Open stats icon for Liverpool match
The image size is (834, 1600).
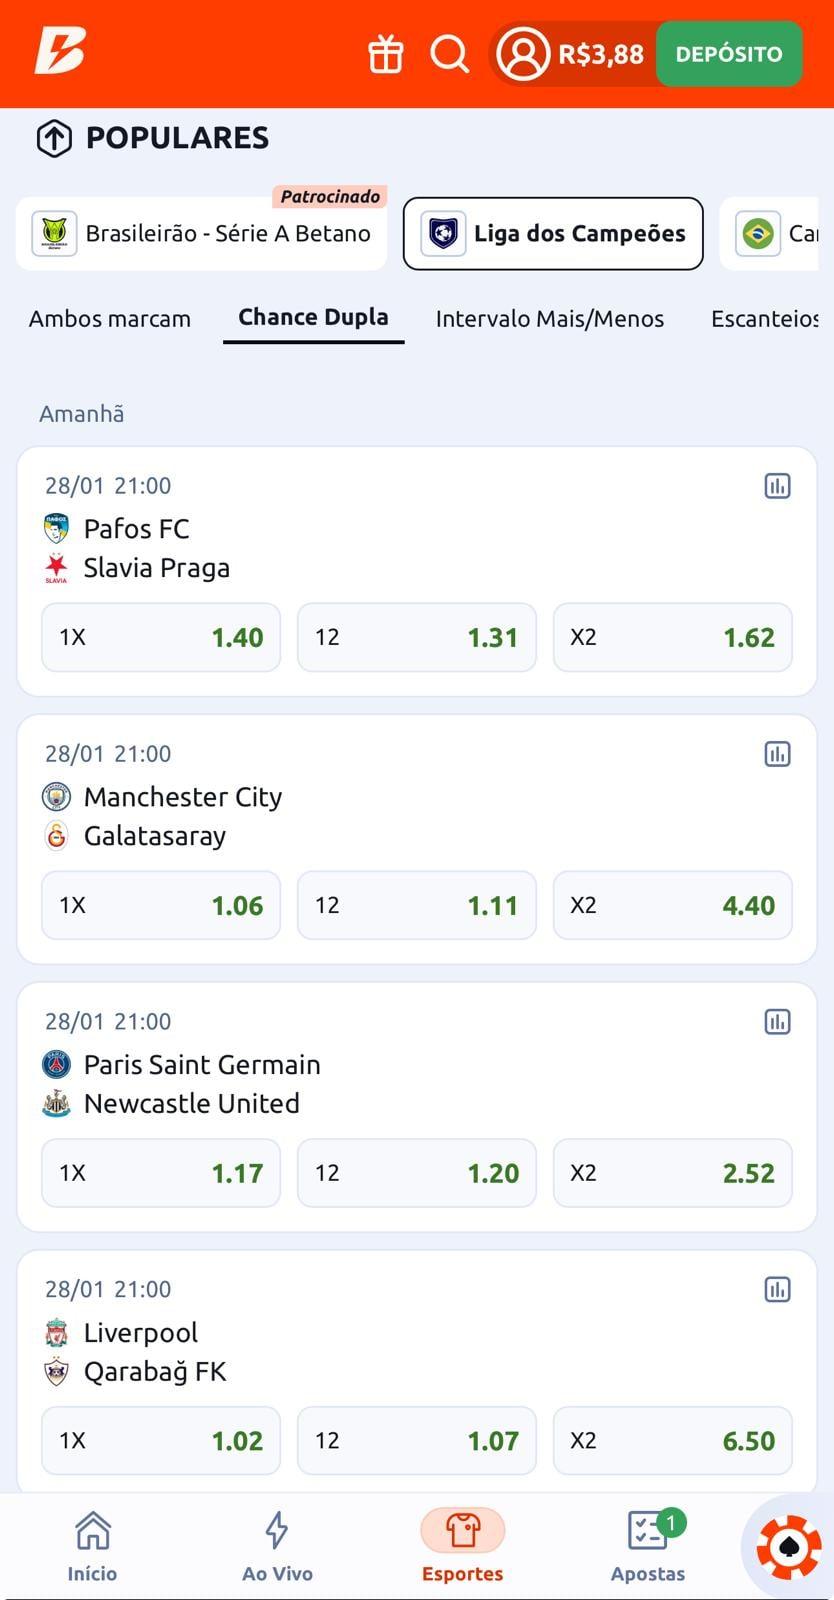coord(777,1289)
